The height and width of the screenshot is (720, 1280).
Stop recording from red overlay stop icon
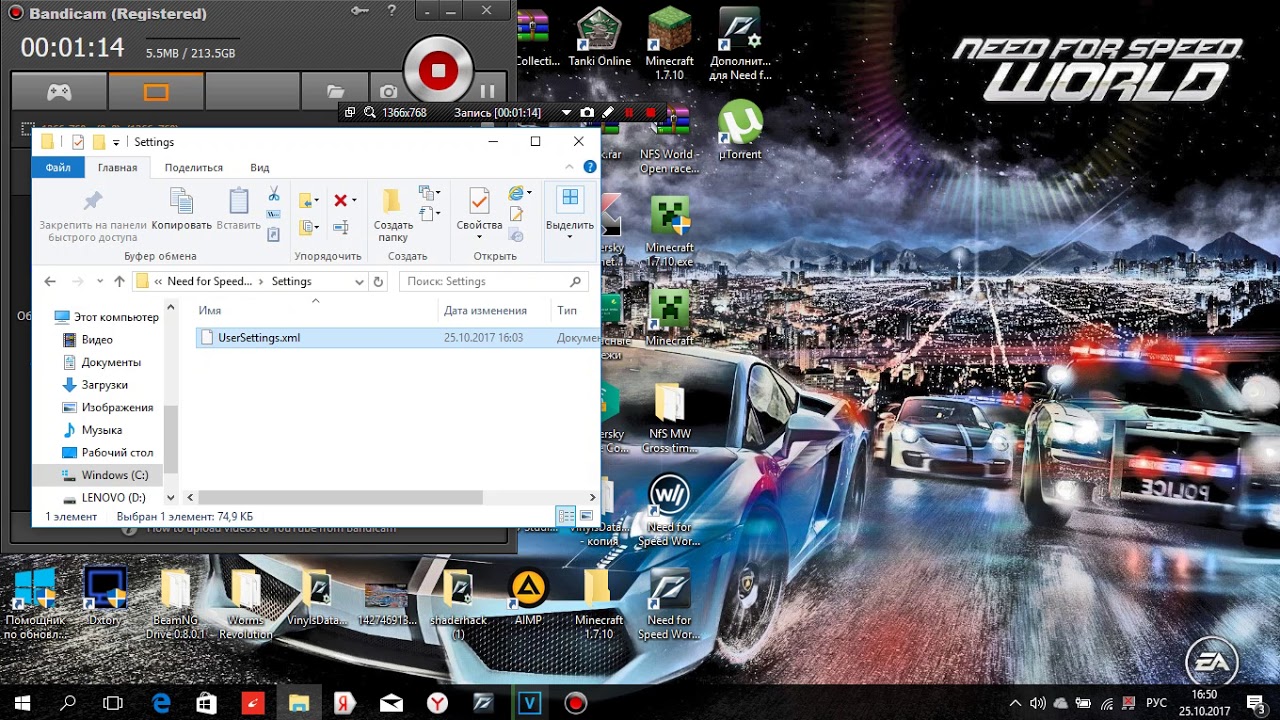pos(651,113)
